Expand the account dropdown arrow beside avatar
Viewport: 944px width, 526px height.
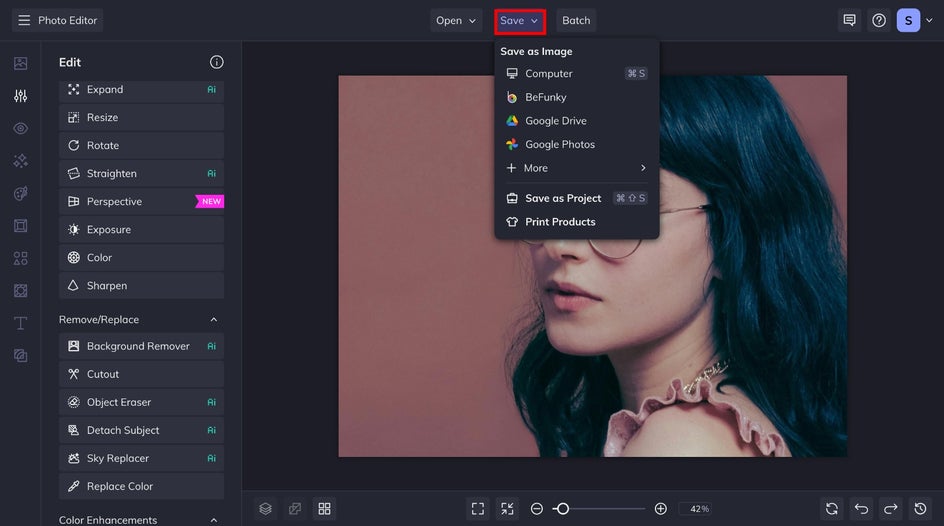click(x=929, y=20)
